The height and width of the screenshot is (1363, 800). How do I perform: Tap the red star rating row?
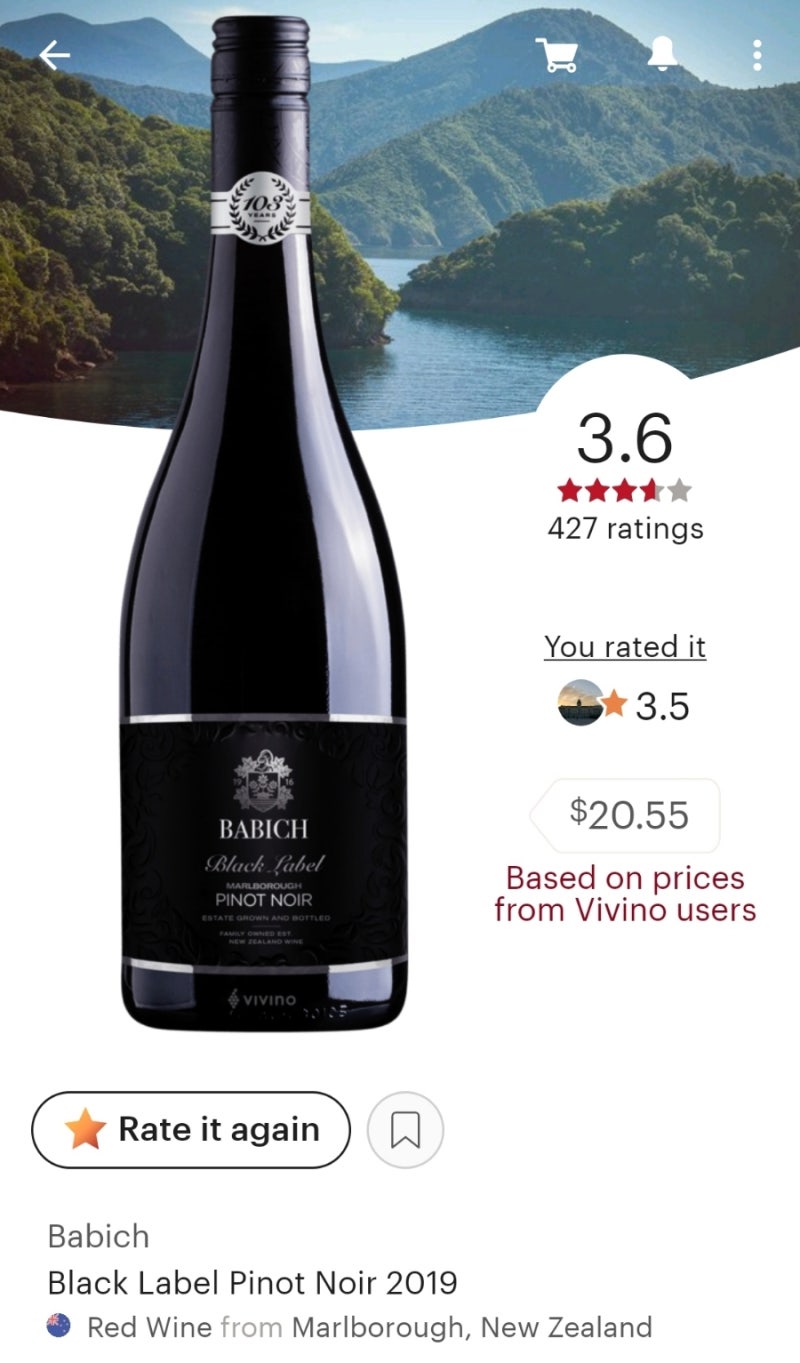(x=625, y=490)
